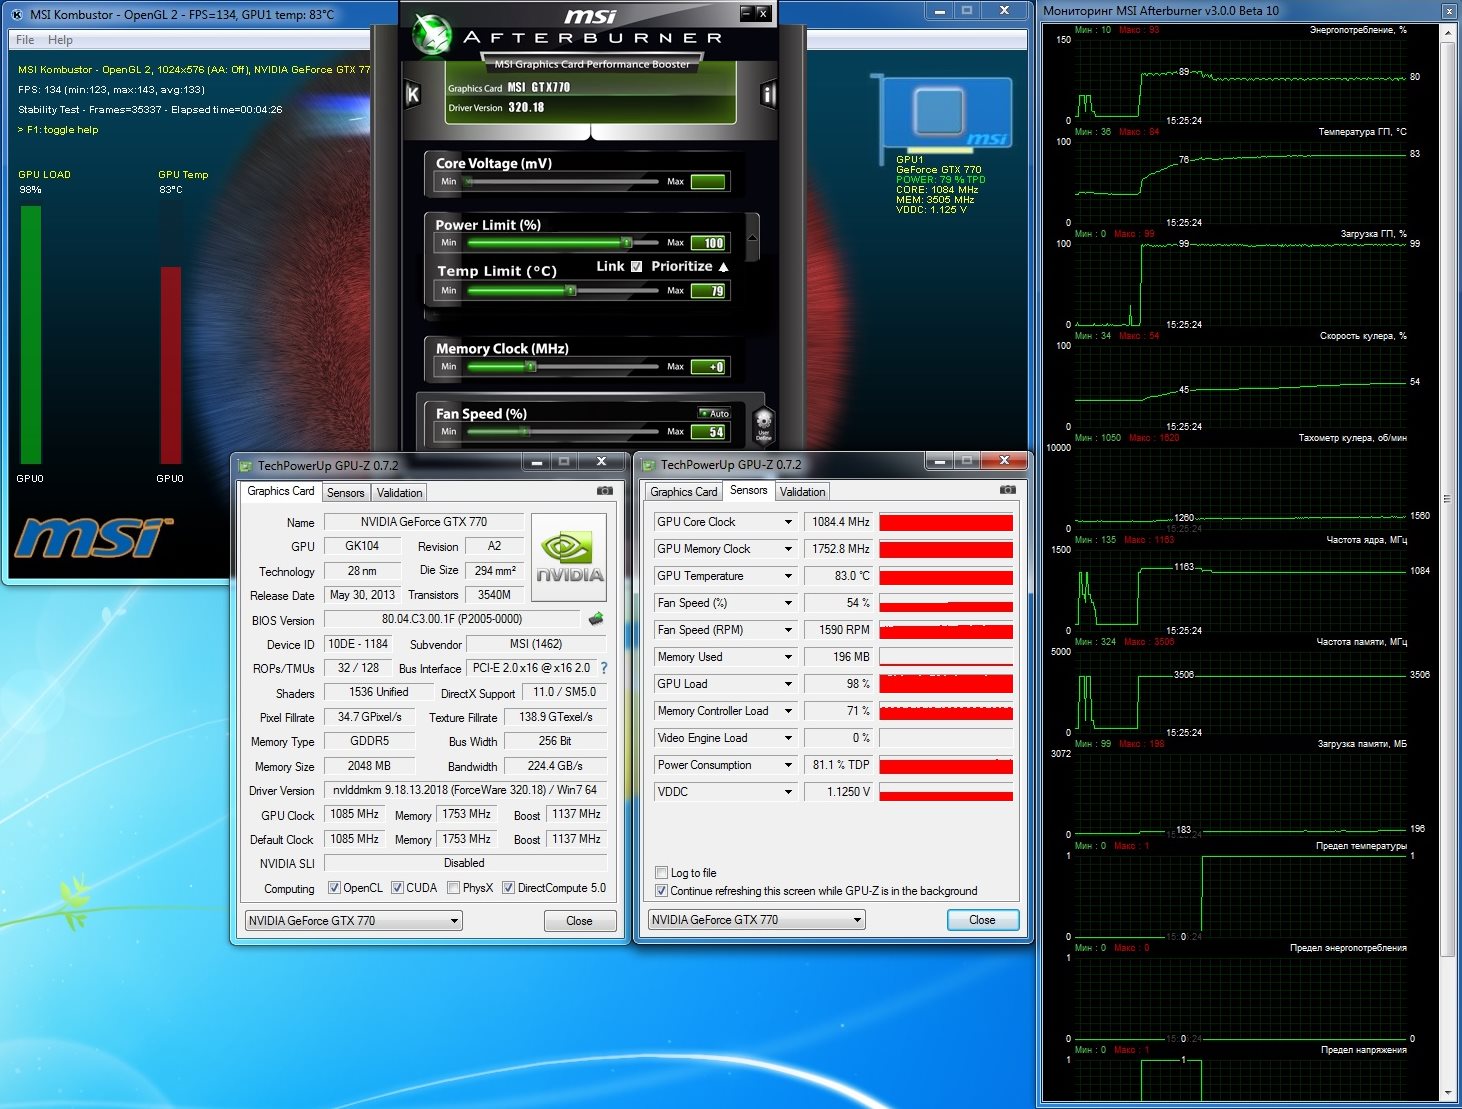This screenshot has height=1109, width=1462.
Task: Click the camera icon in the GPU-Z window showing GPU Core Clock
Action: coord(1007,490)
